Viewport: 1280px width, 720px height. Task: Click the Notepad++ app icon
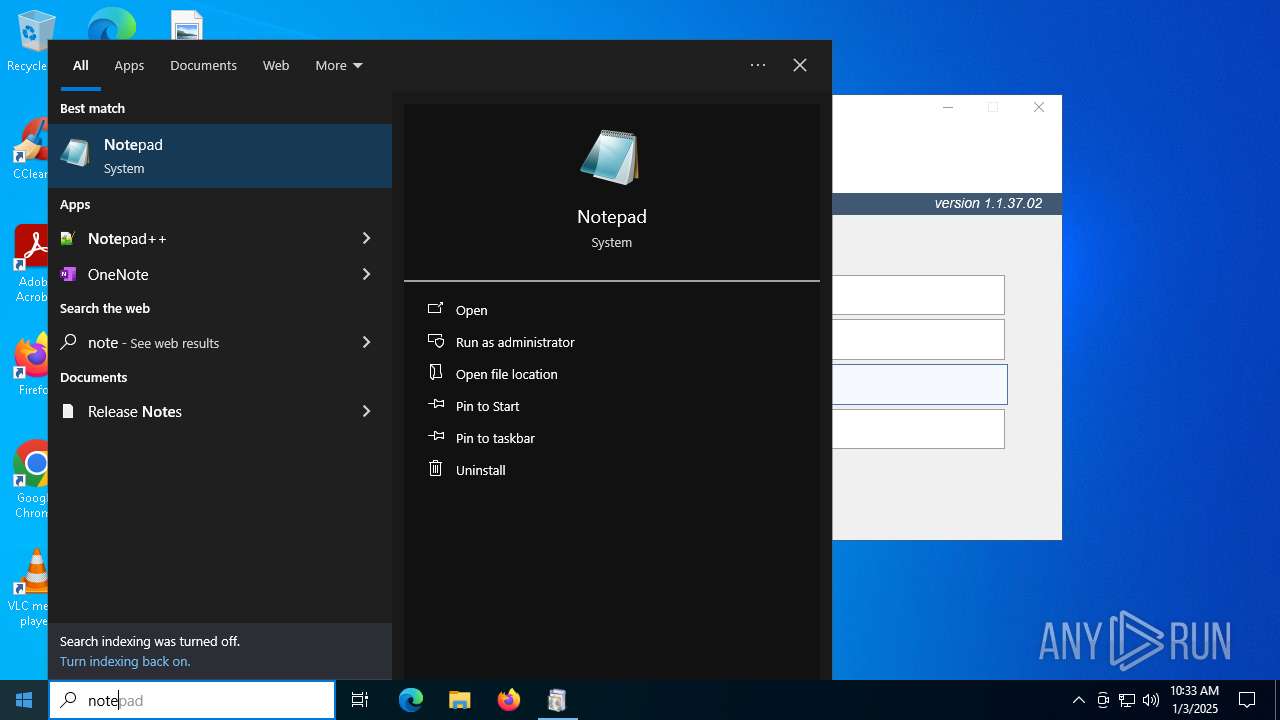click(x=68, y=238)
